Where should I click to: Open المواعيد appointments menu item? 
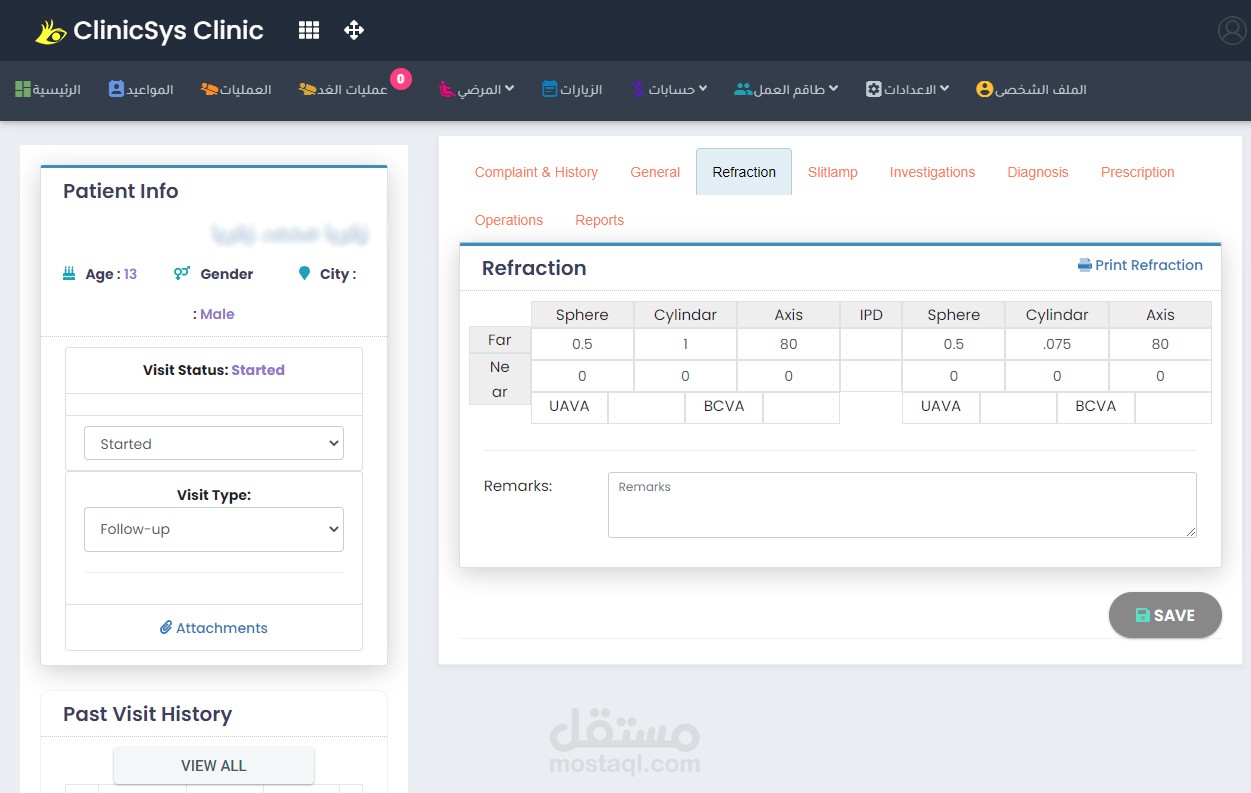[x=141, y=89]
